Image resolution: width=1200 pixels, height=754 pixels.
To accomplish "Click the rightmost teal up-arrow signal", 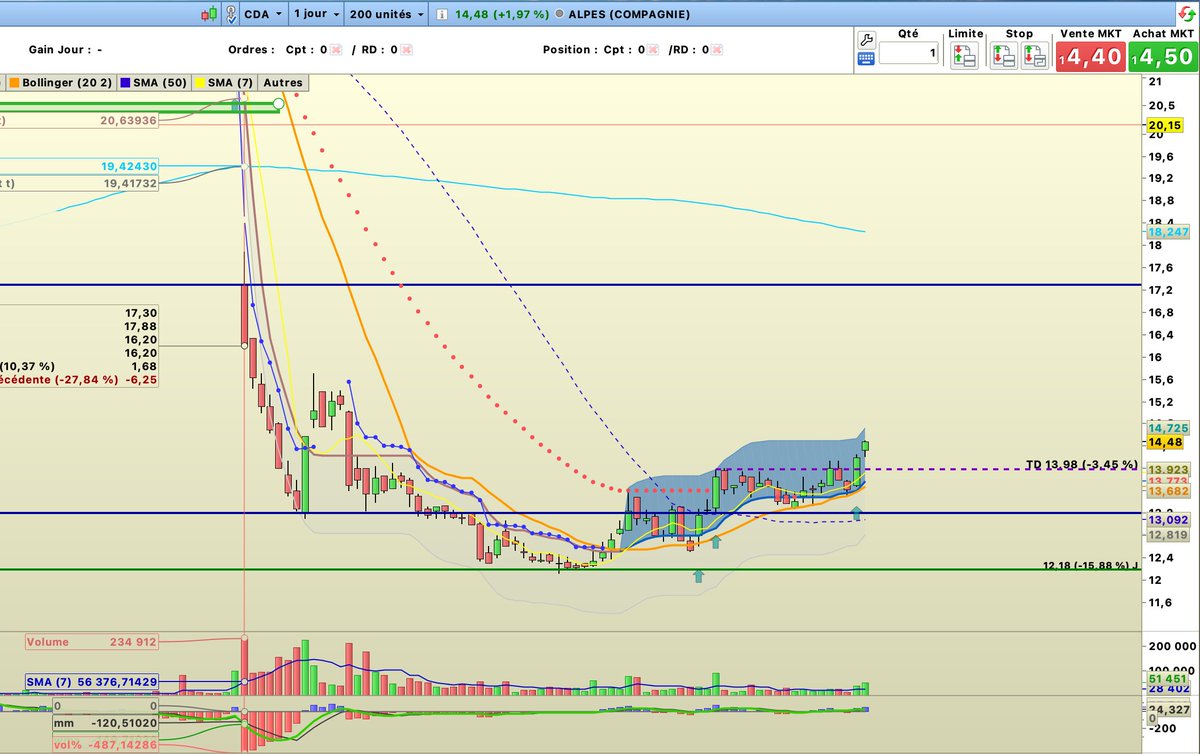I will [x=856, y=513].
